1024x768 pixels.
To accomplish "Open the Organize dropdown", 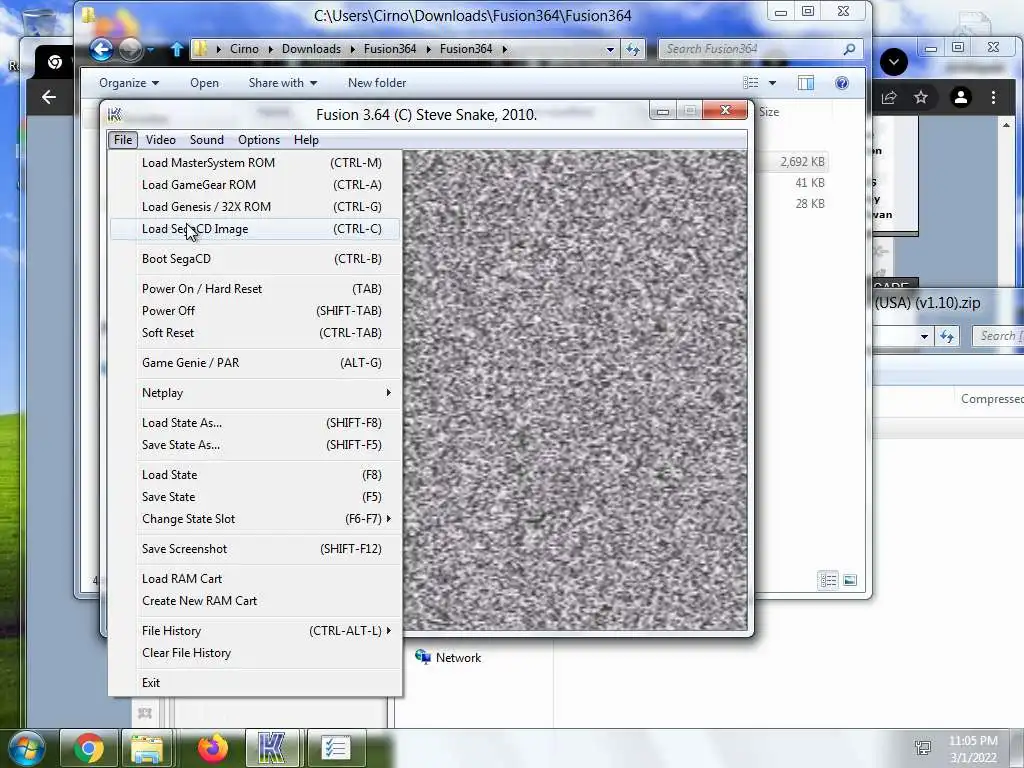I will pos(129,83).
